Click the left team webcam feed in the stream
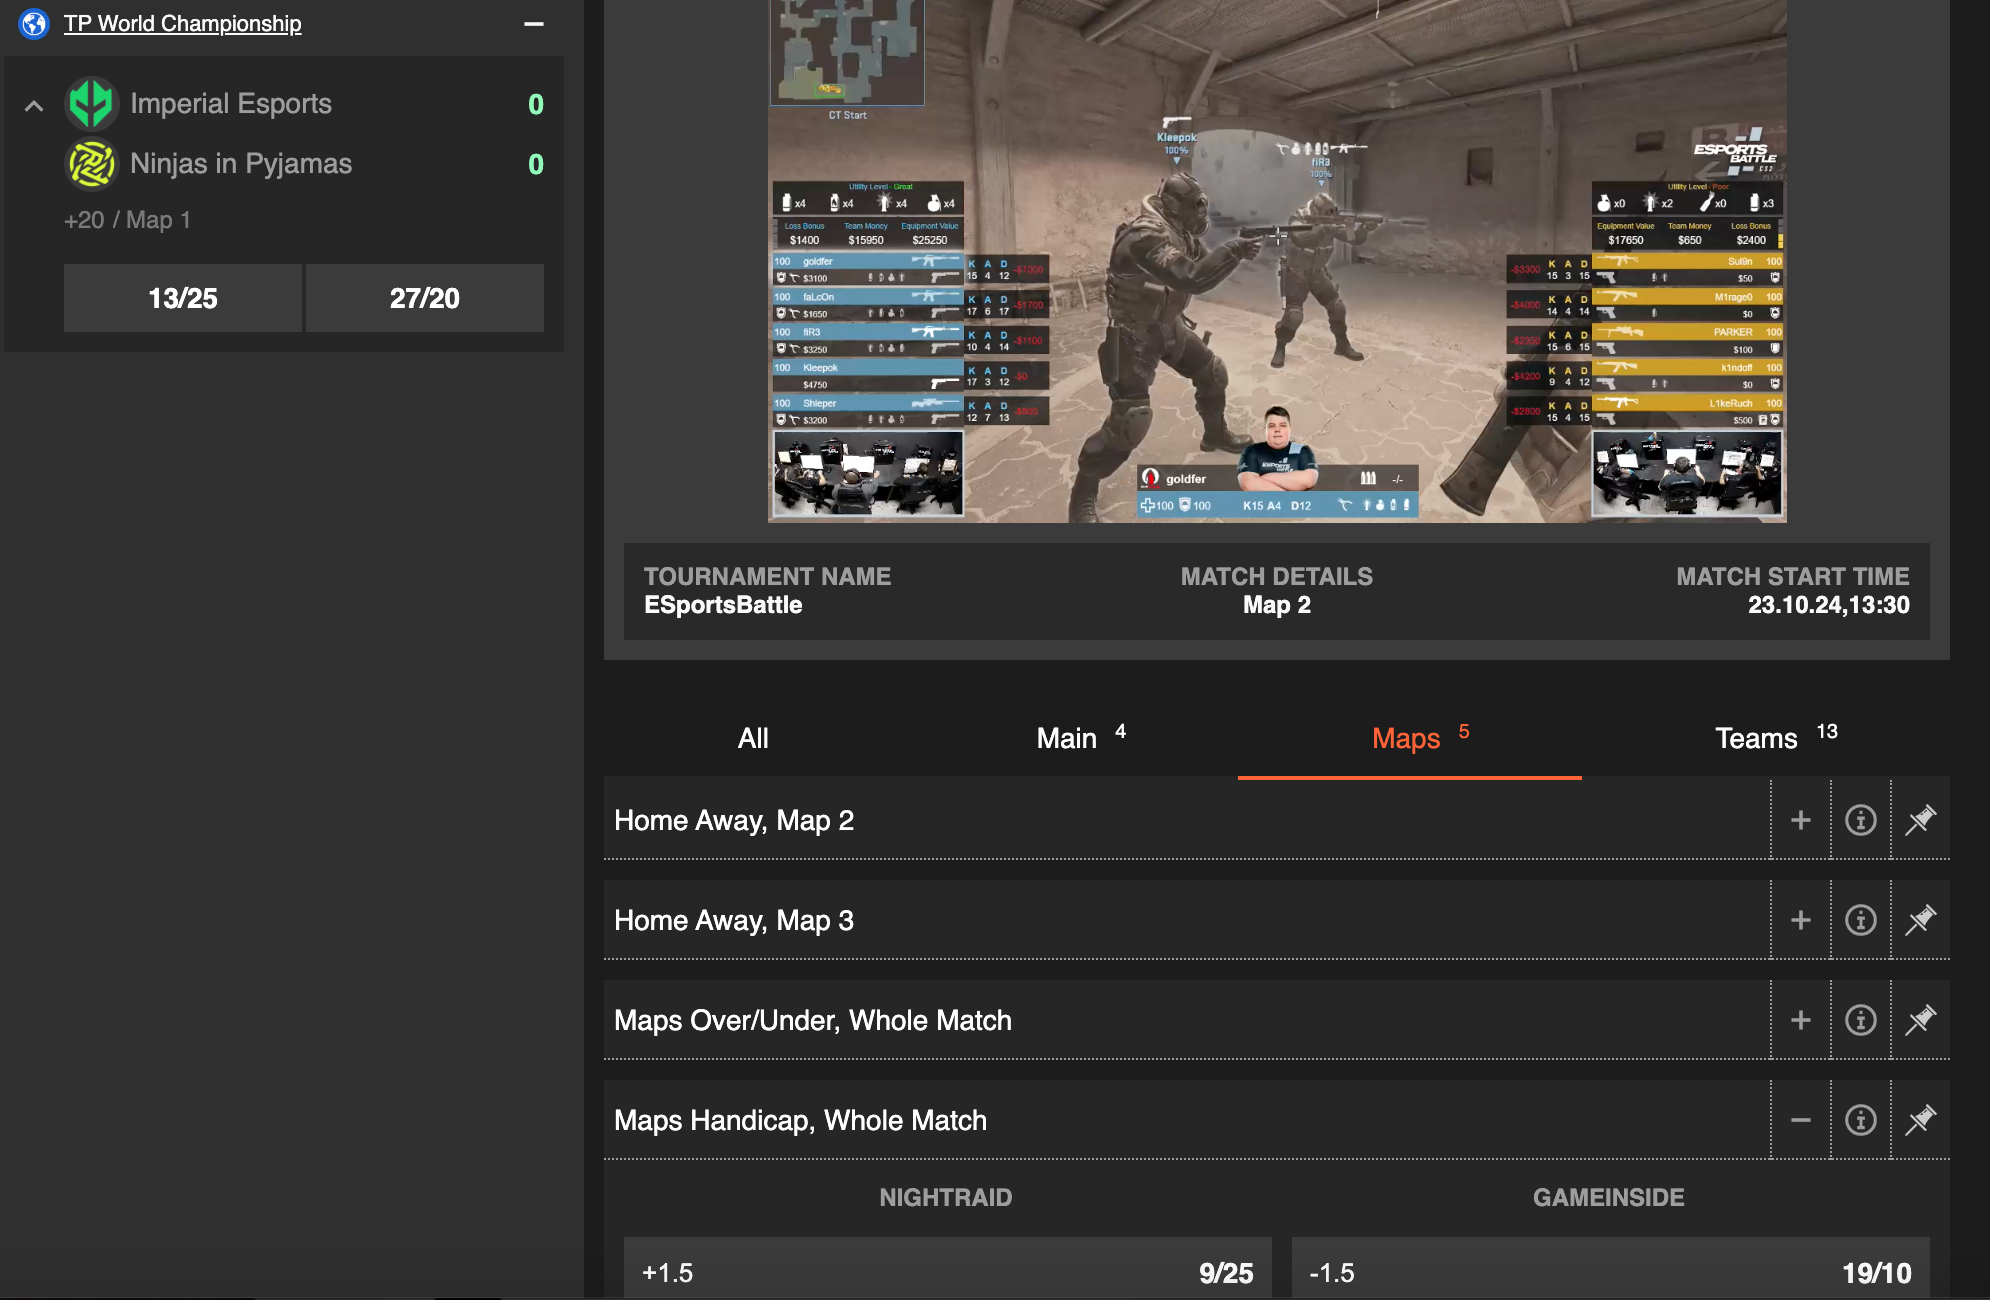This screenshot has width=1990, height=1300. tap(869, 473)
